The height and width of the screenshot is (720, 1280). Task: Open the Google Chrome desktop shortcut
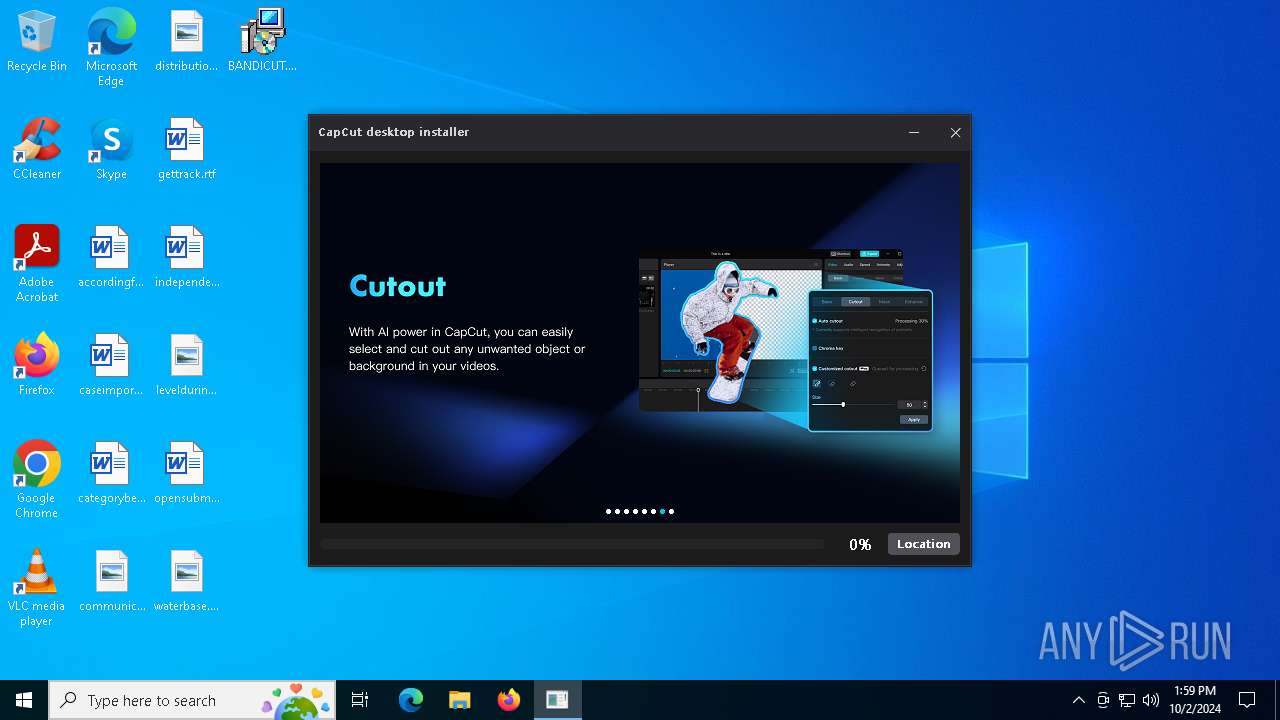[x=37, y=479]
